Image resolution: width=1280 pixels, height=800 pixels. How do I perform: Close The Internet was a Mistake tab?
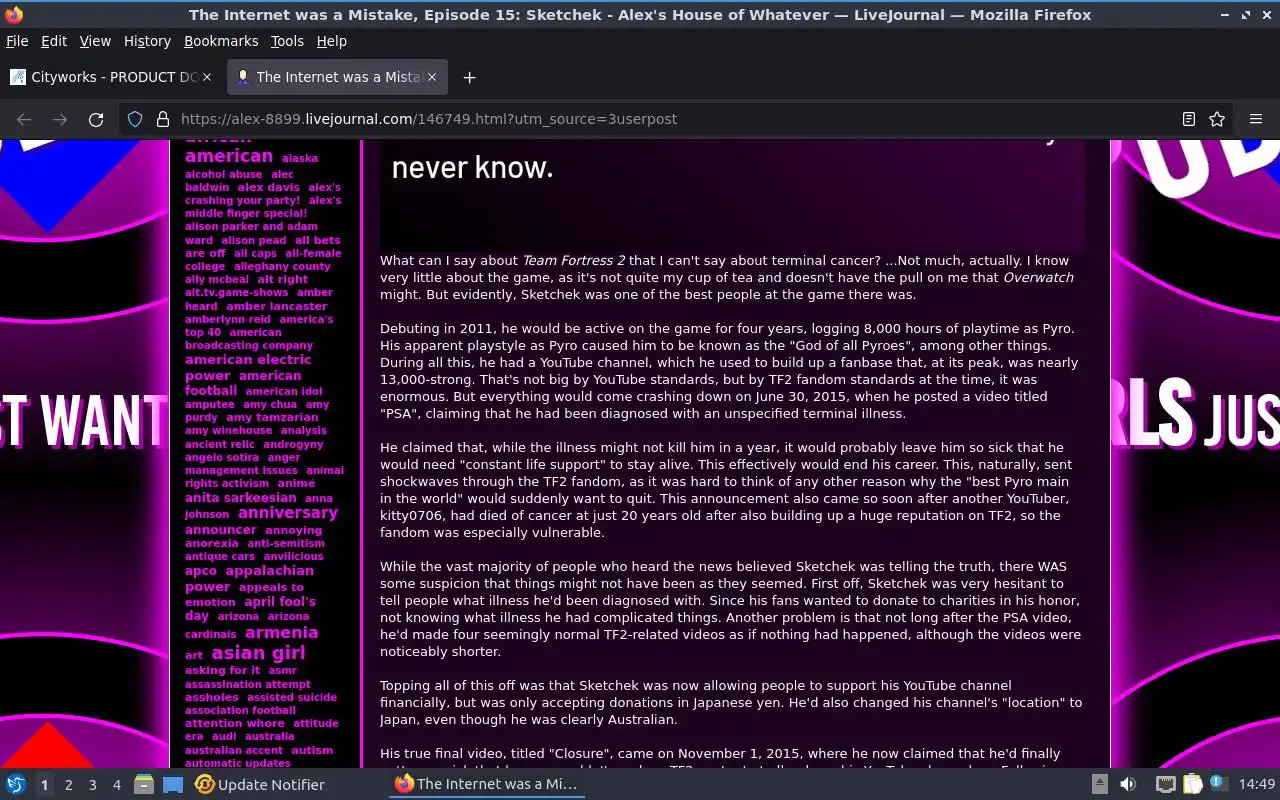[x=432, y=77]
